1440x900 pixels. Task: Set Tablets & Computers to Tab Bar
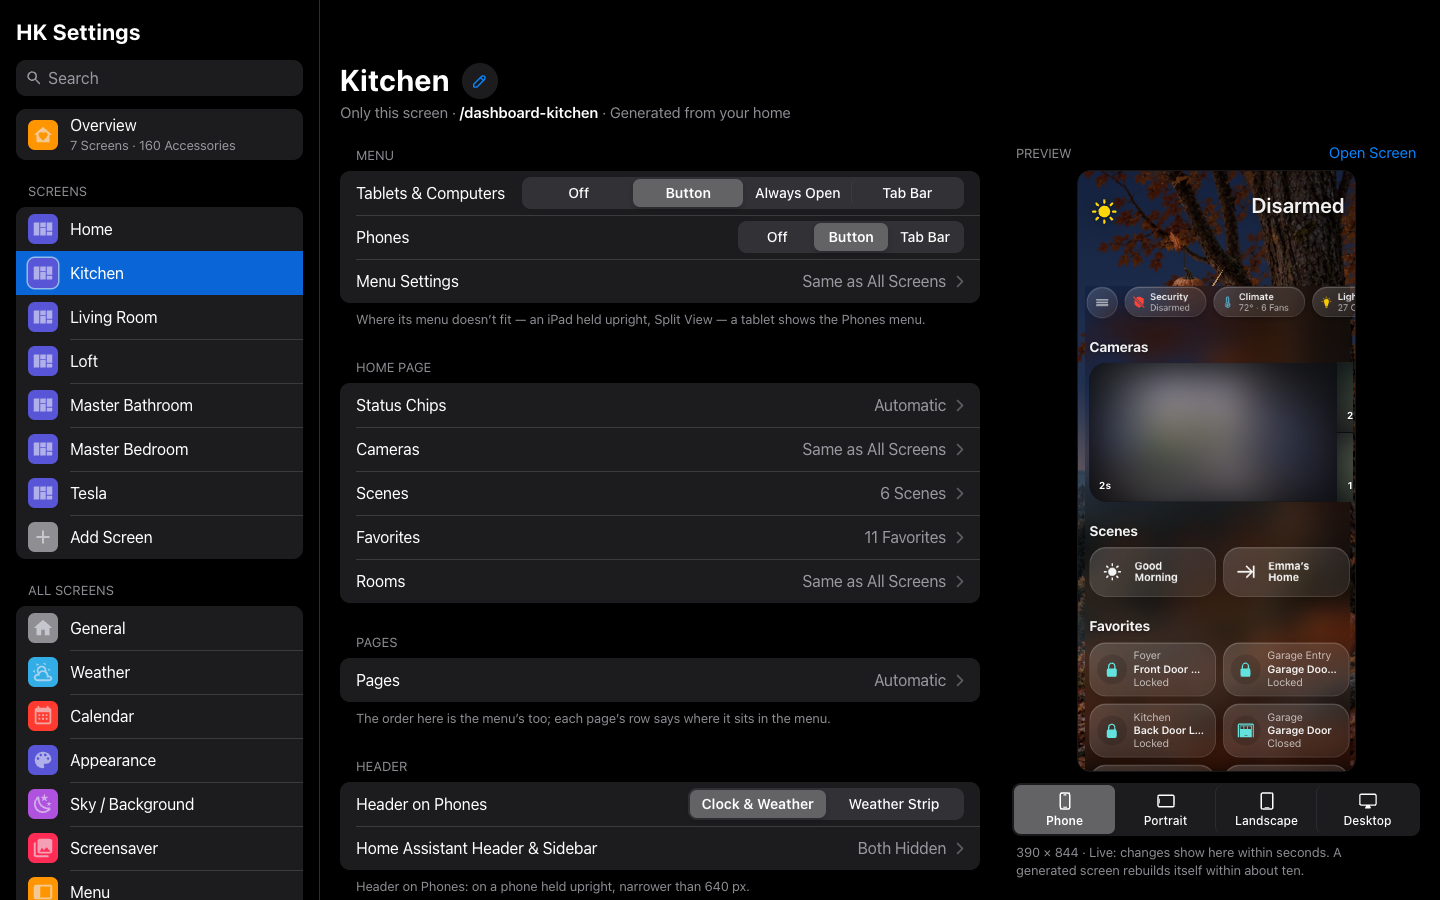click(907, 193)
